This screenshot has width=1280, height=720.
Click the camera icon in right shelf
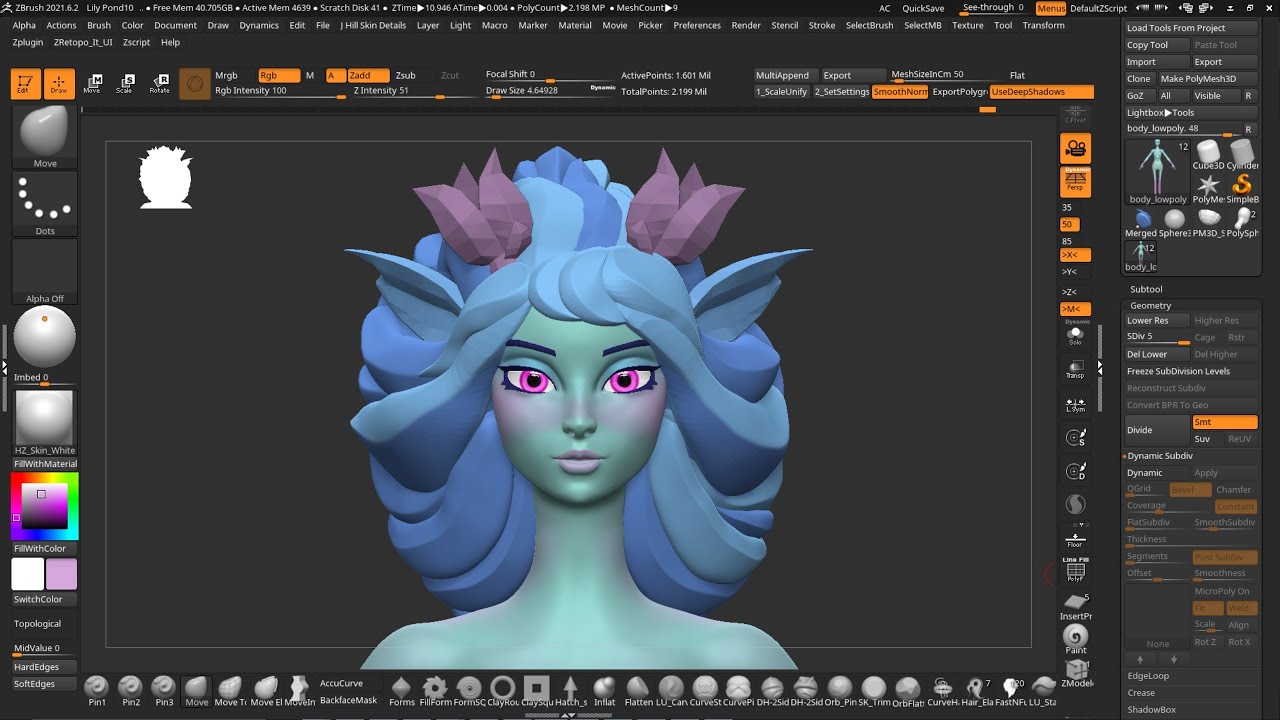[x=1076, y=148]
